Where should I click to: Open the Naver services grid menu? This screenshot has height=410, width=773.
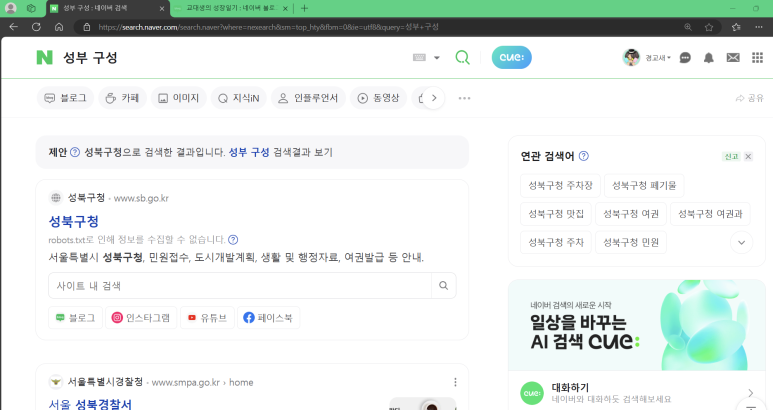point(757,58)
